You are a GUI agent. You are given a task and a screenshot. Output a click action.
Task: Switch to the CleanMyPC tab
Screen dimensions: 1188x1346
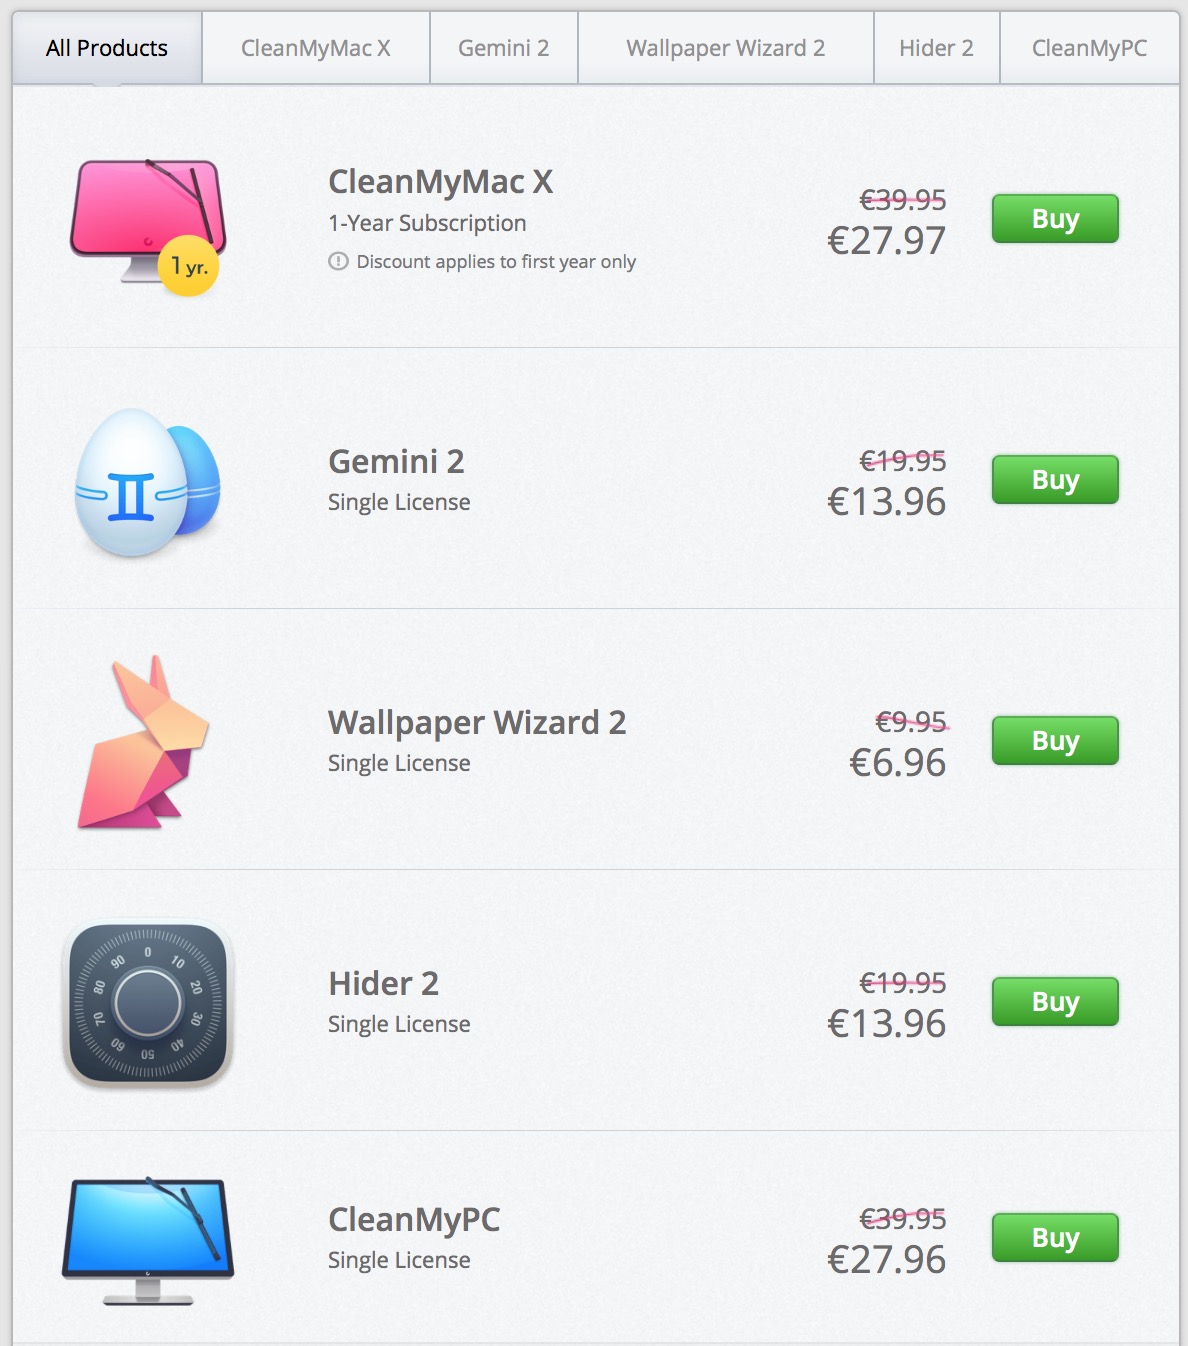[1090, 48]
